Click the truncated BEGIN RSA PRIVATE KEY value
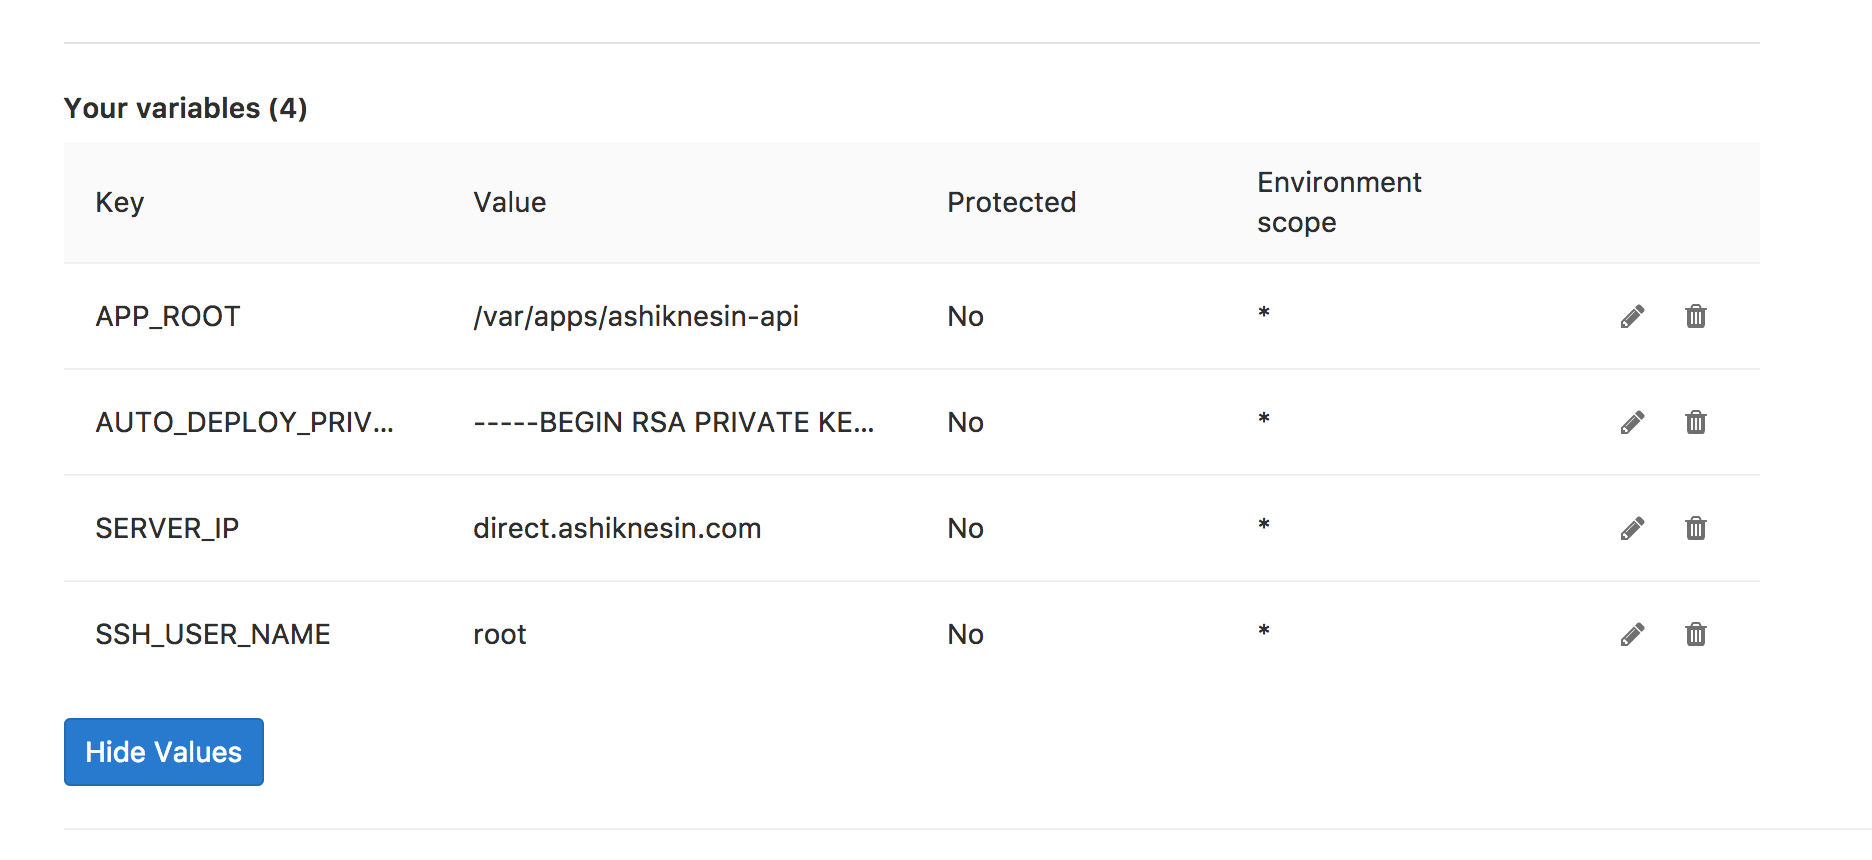The width and height of the screenshot is (1872, 860). click(674, 423)
